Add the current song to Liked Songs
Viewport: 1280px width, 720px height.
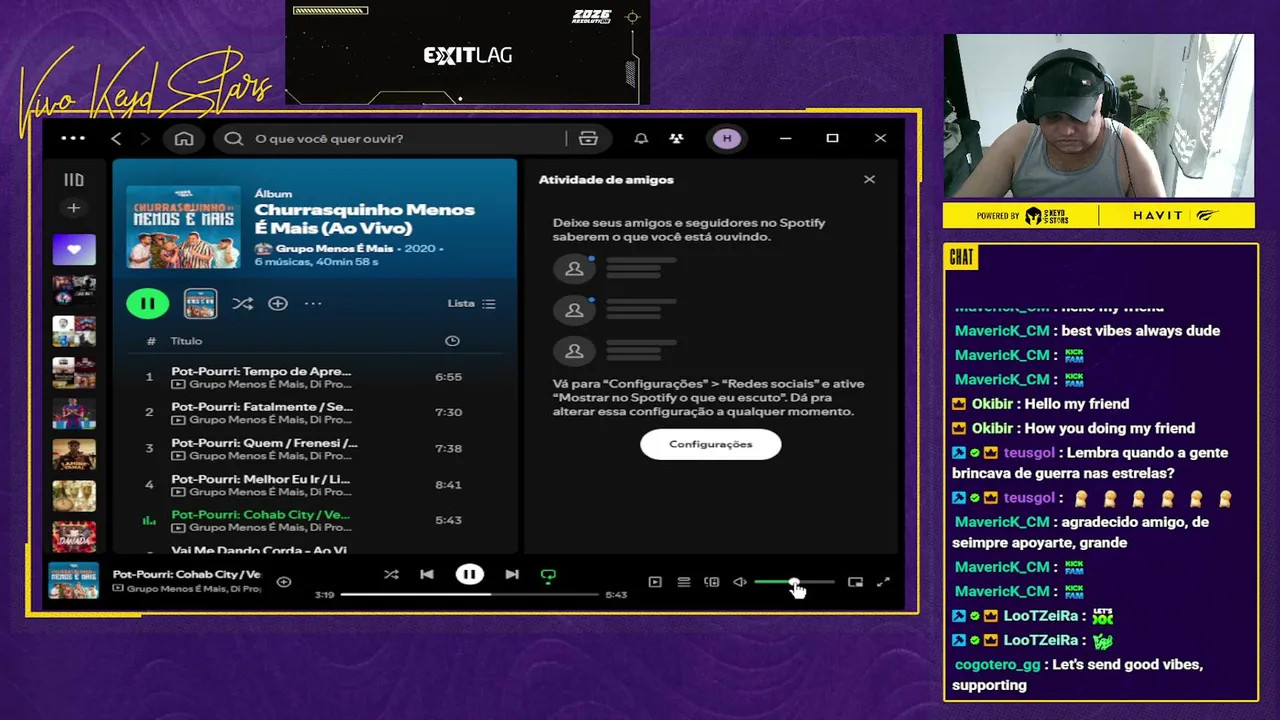coord(284,581)
